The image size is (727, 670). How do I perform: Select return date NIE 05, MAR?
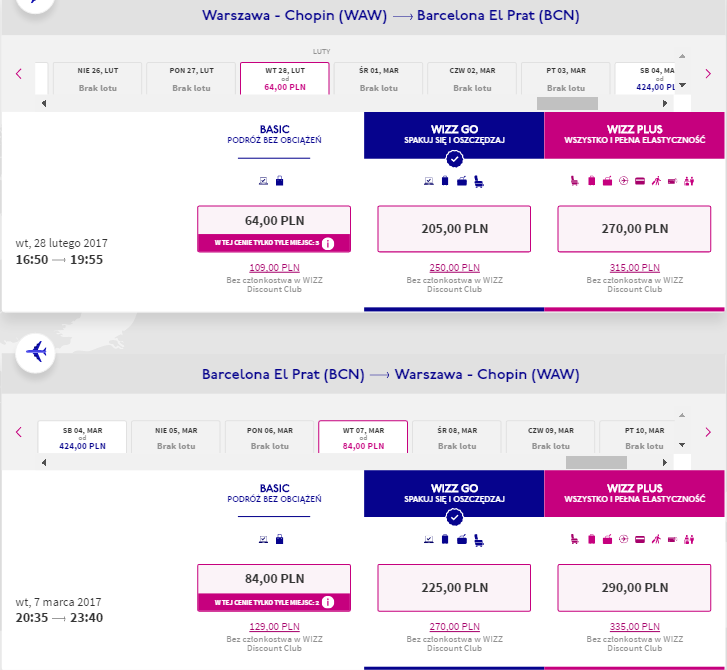coord(176,437)
